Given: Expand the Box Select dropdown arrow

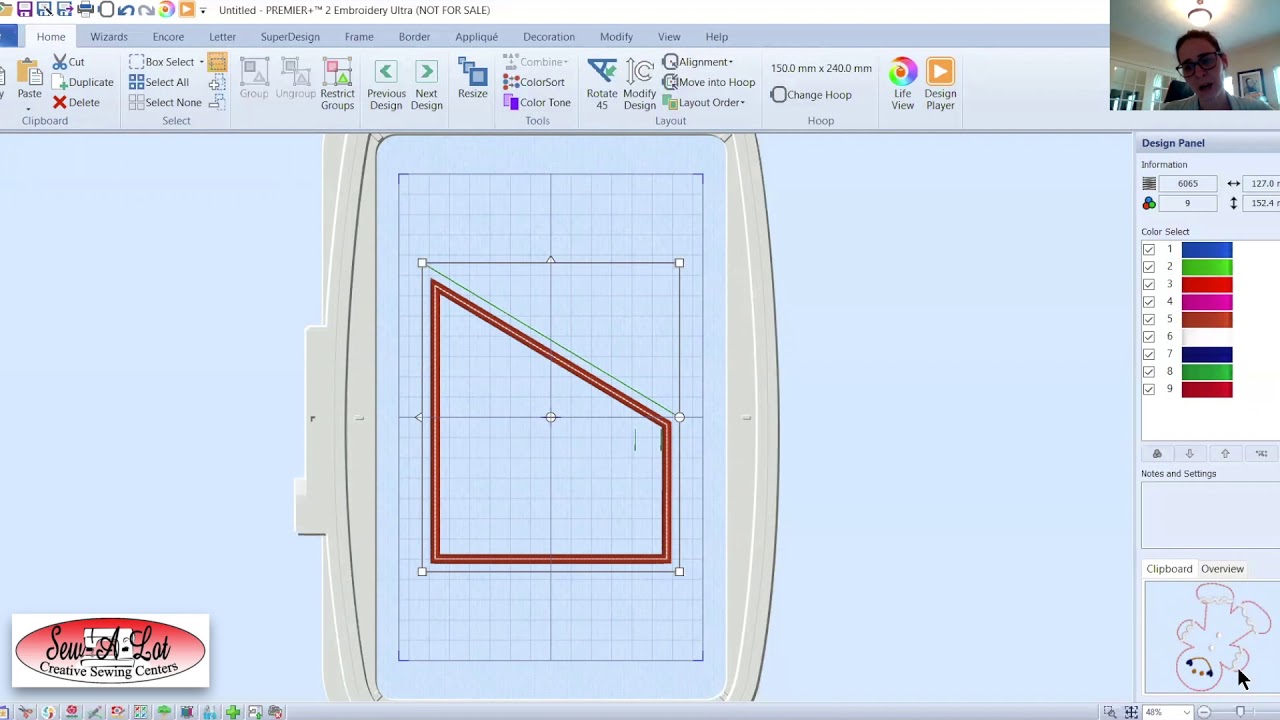Looking at the screenshot, I should pos(201,62).
